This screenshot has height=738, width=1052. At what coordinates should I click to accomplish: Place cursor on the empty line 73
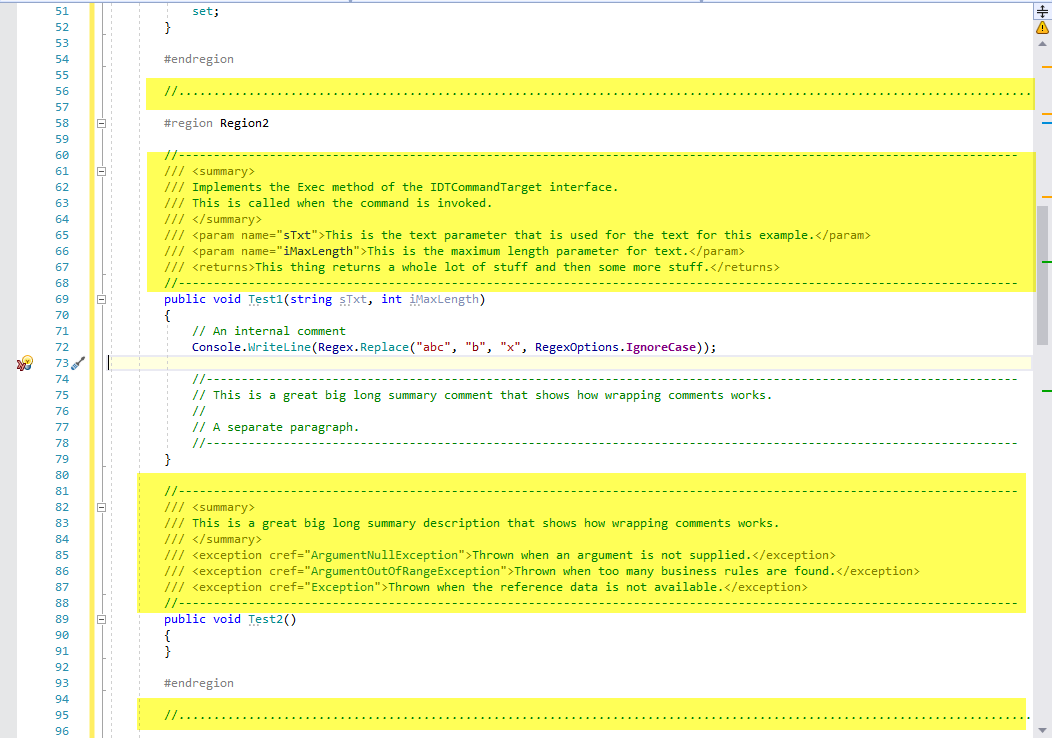500,363
